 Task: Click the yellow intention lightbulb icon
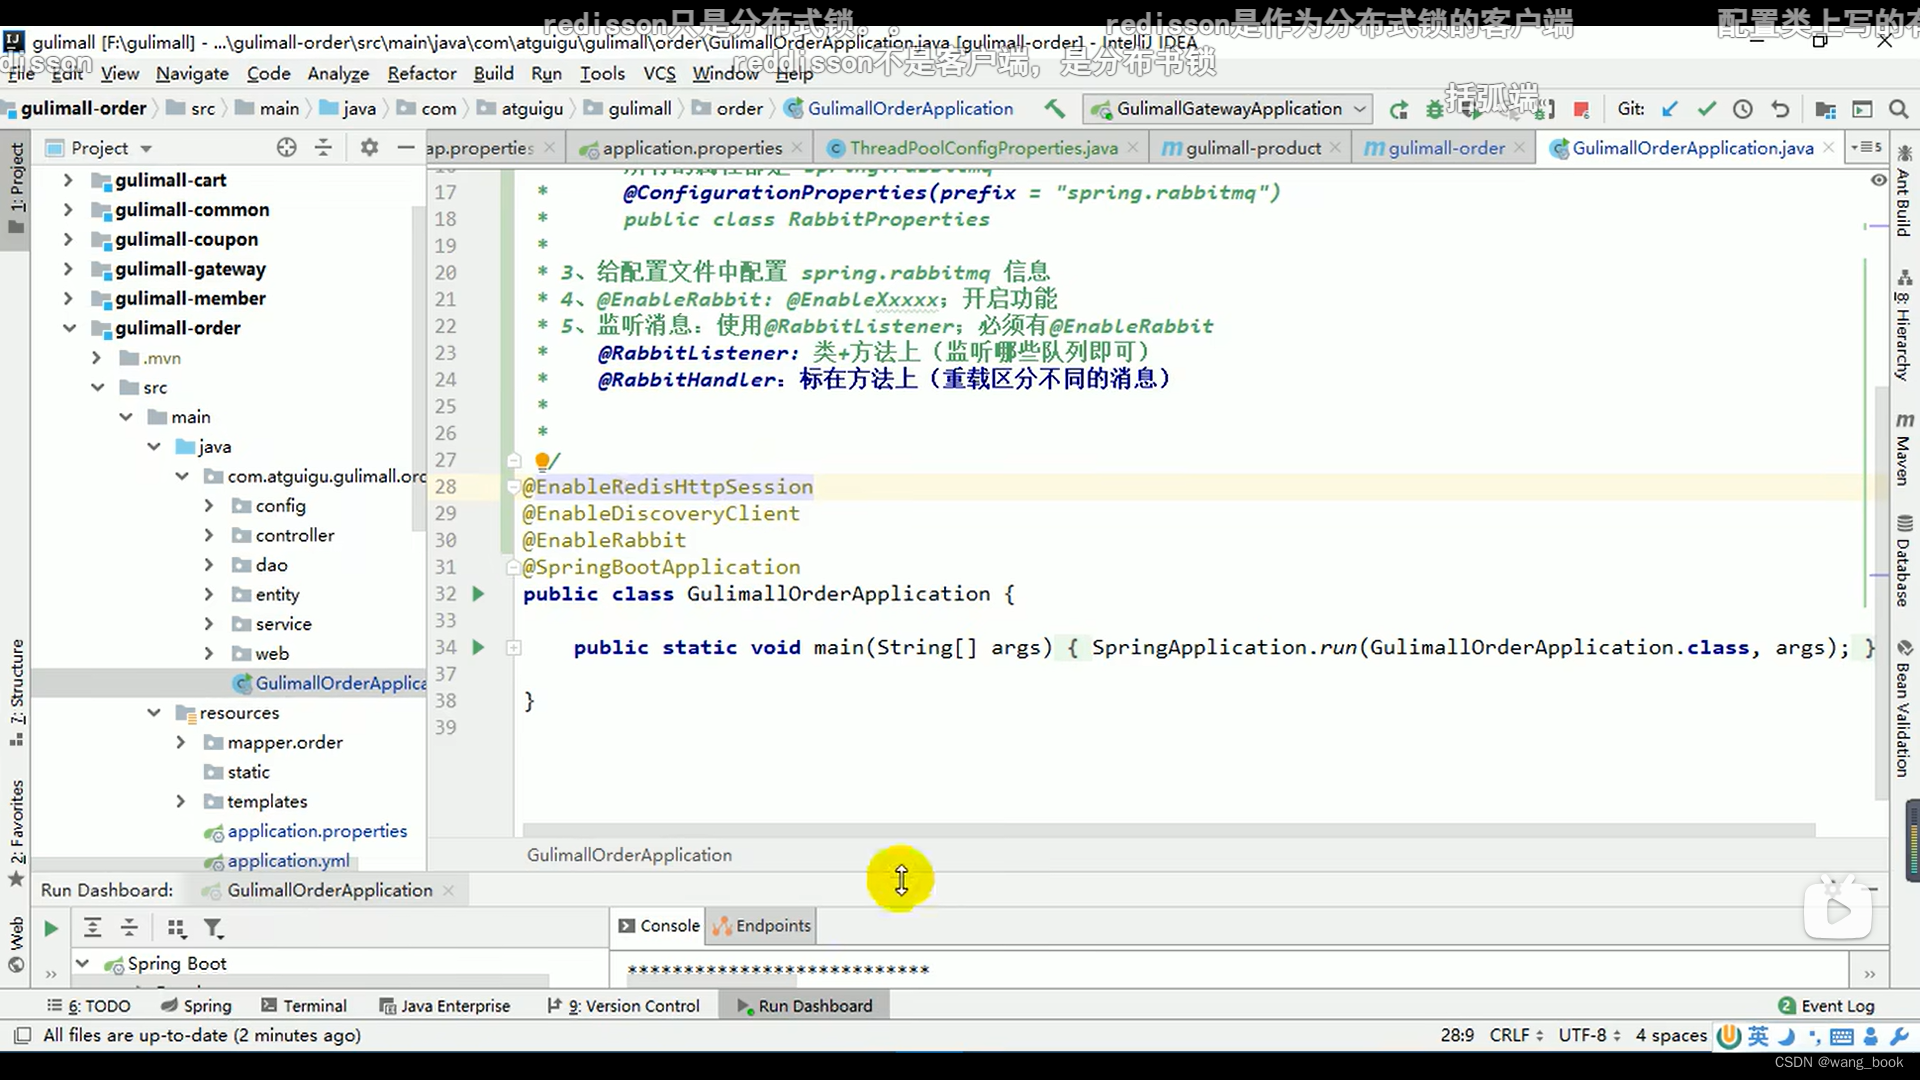pos(542,461)
